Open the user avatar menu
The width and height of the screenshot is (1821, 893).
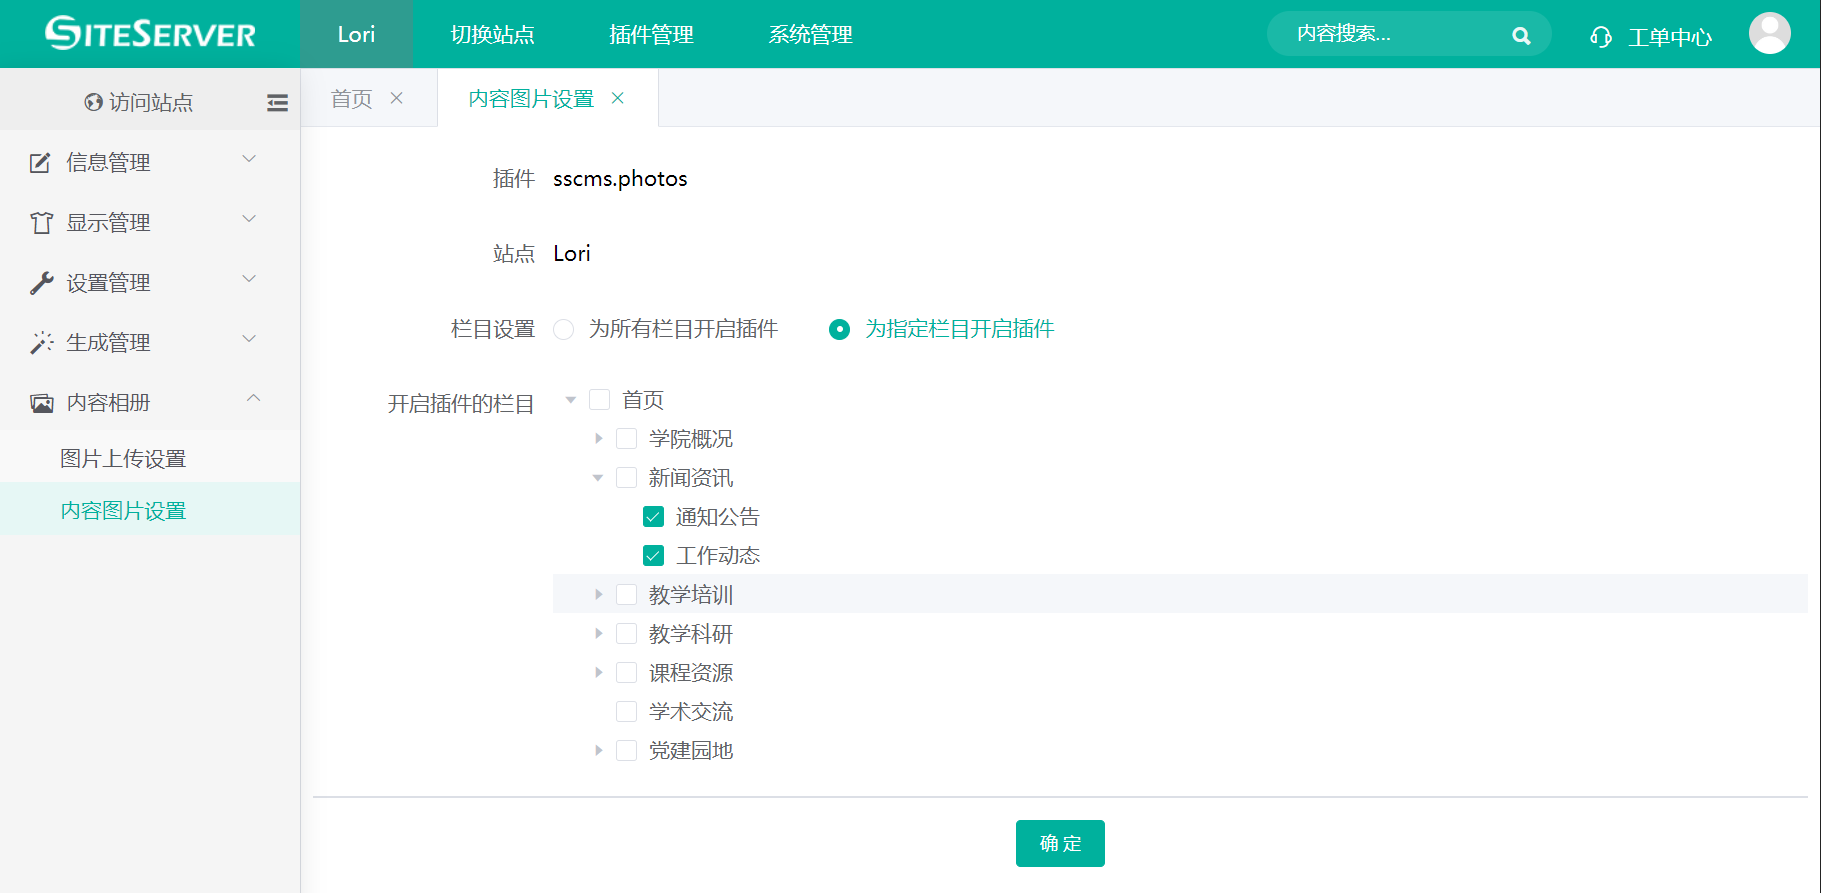click(x=1769, y=33)
